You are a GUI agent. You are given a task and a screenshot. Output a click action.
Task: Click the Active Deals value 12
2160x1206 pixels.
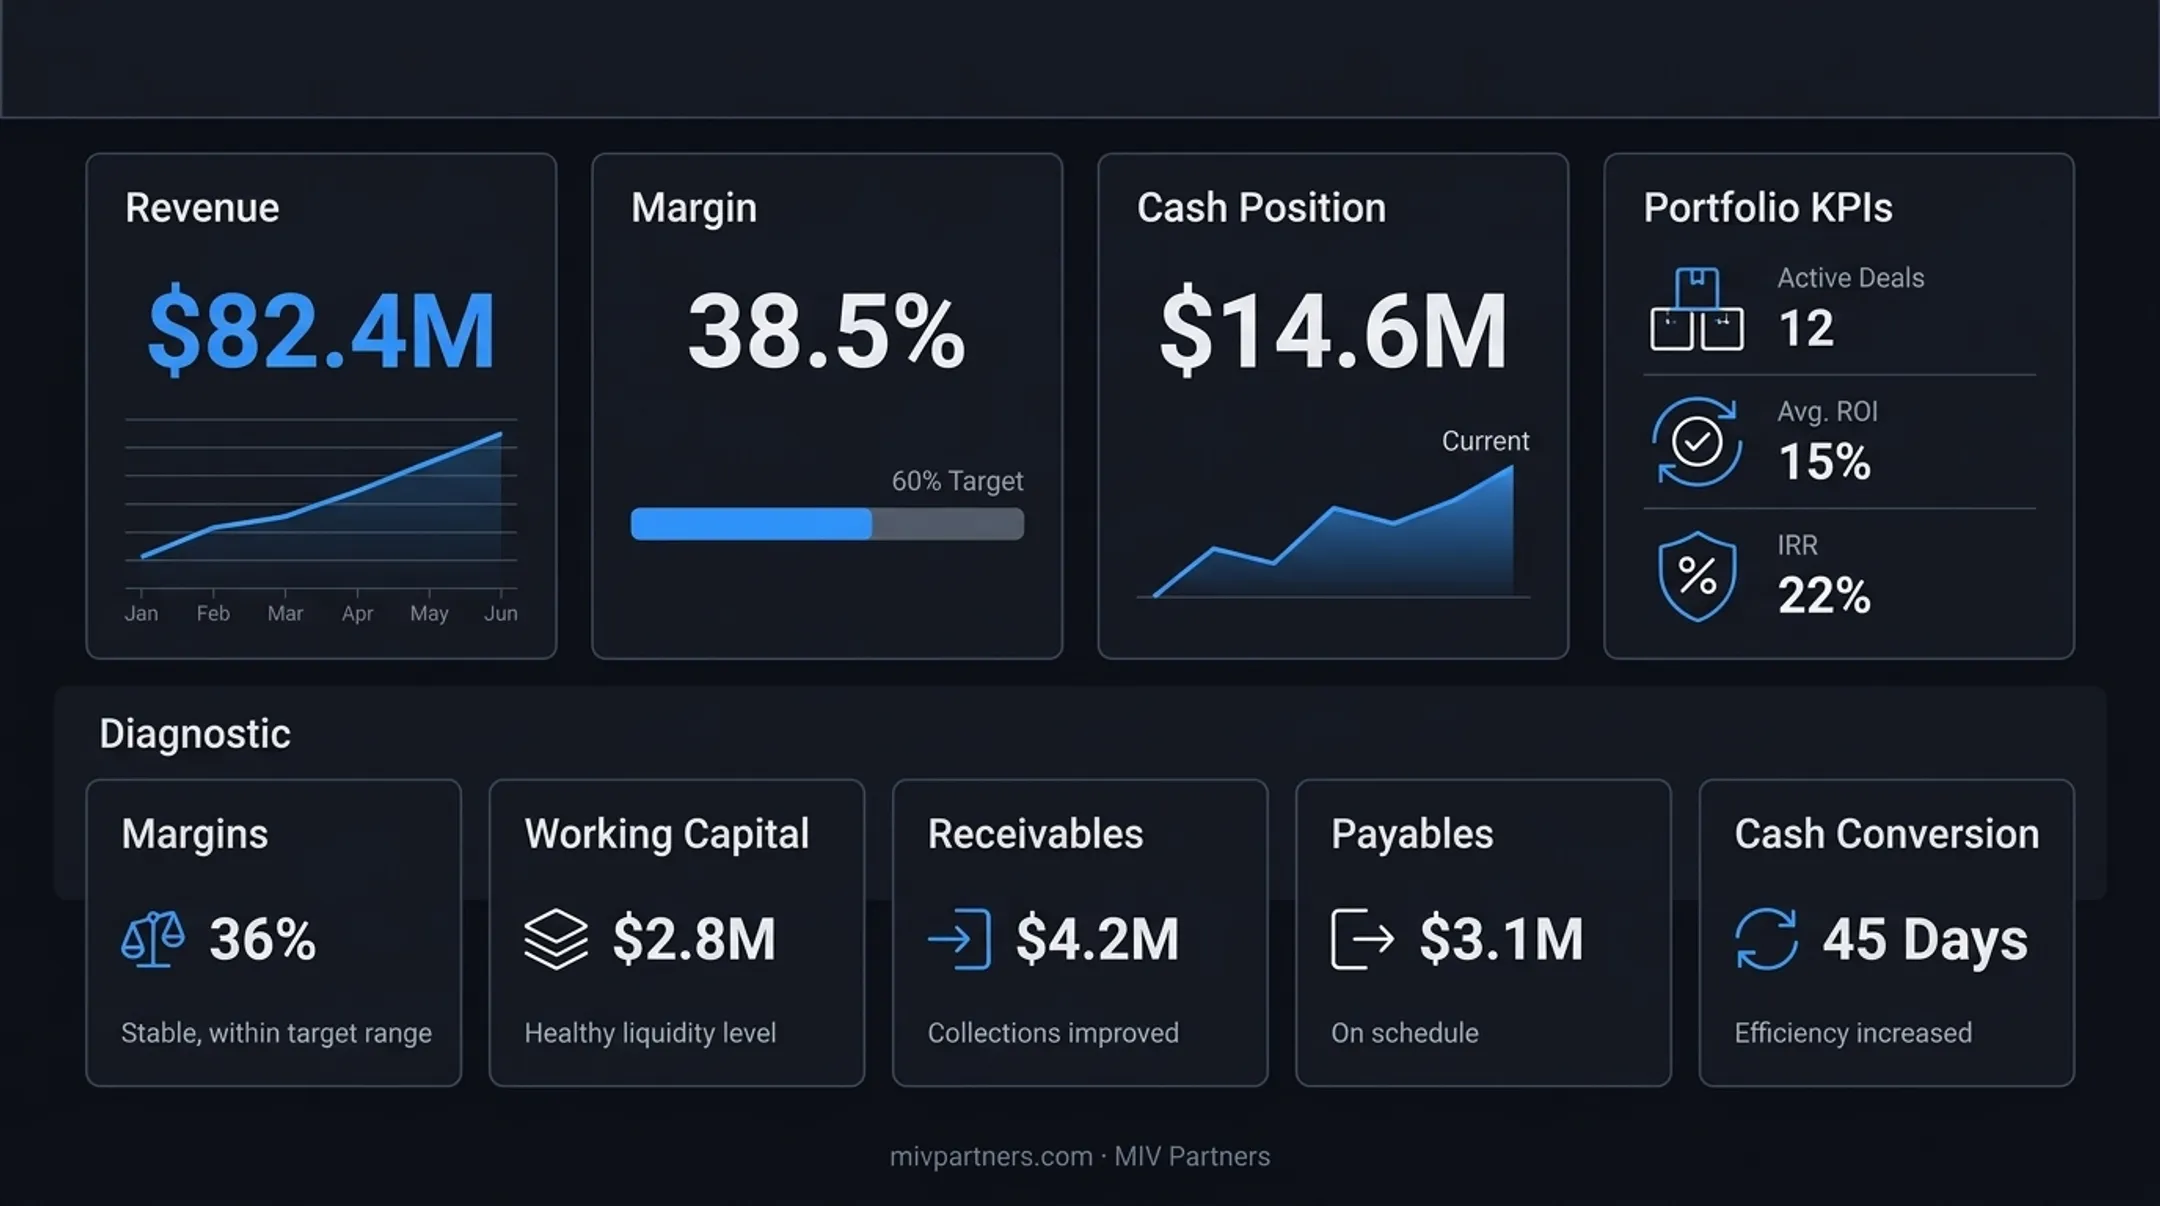click(x=1806, y=328)
